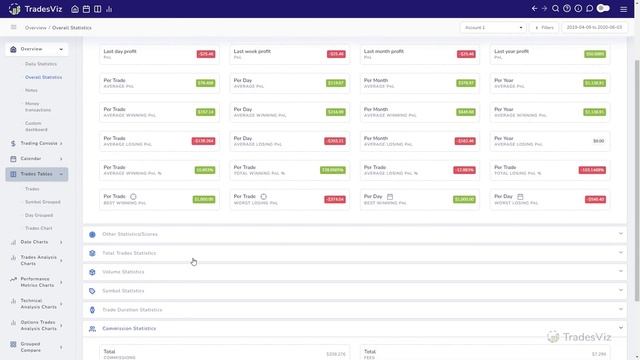The width and height of the screenshot is (640, 360).
Task: Expand Date Charts sidebar section
Action: (x=37, y=242)
